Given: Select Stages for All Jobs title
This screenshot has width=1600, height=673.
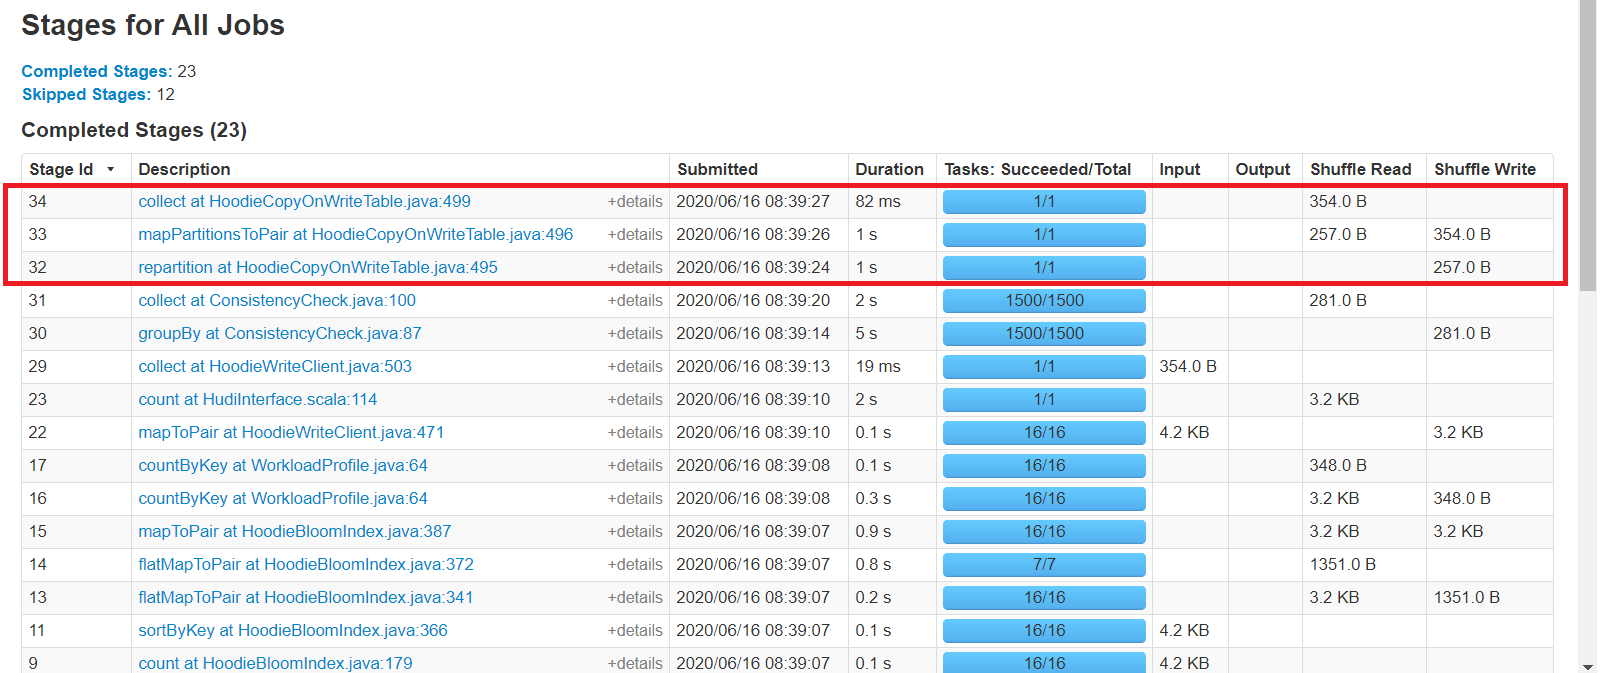Looking at the screenshot, I should (x=153, y=25).
